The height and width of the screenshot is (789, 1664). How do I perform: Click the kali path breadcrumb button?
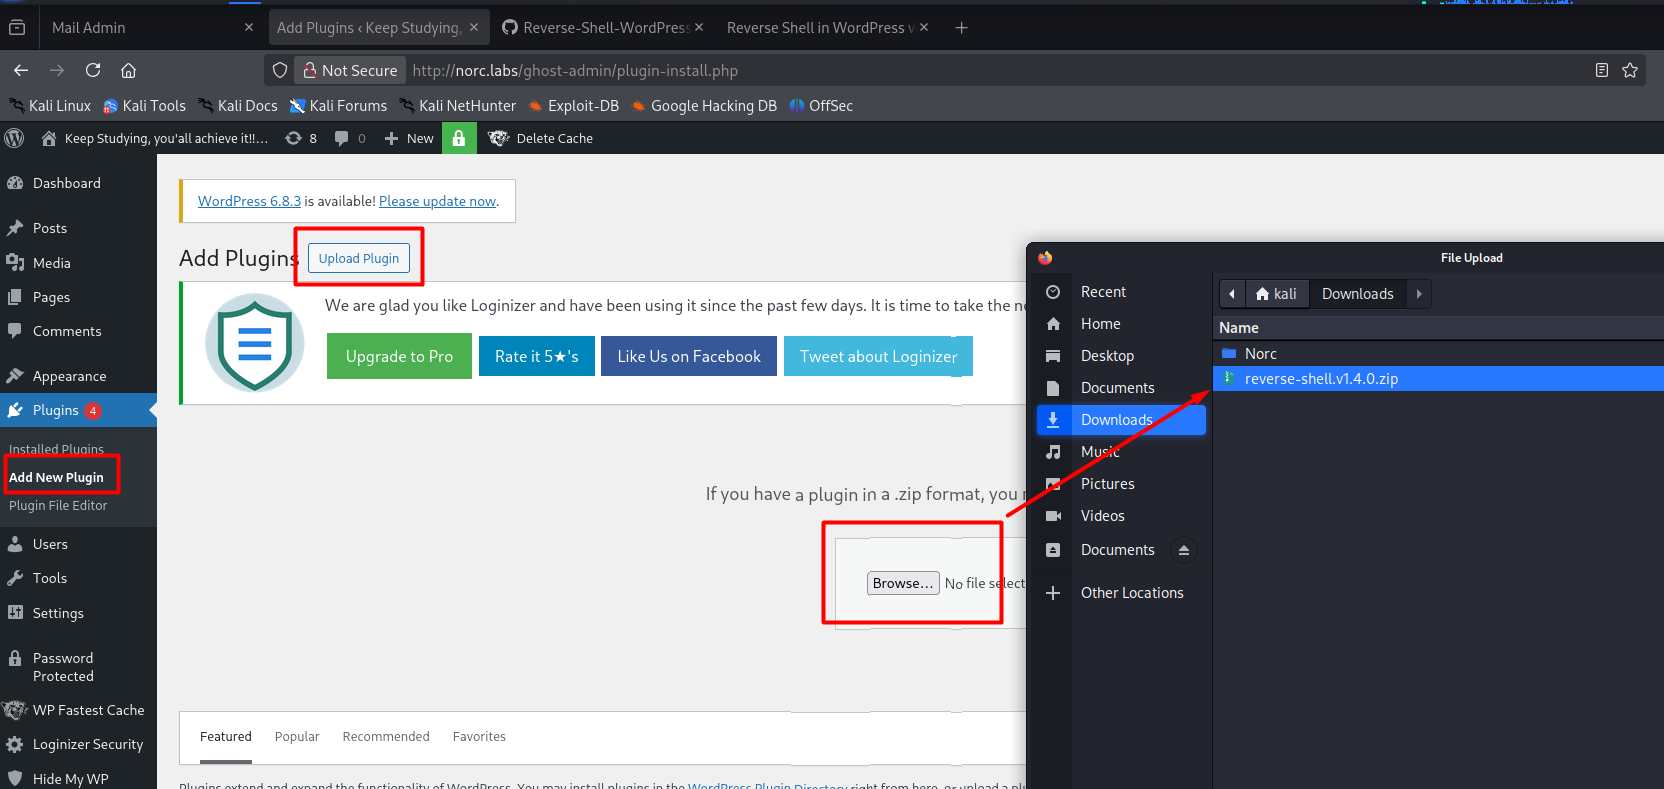click(x=1277, y=294)
